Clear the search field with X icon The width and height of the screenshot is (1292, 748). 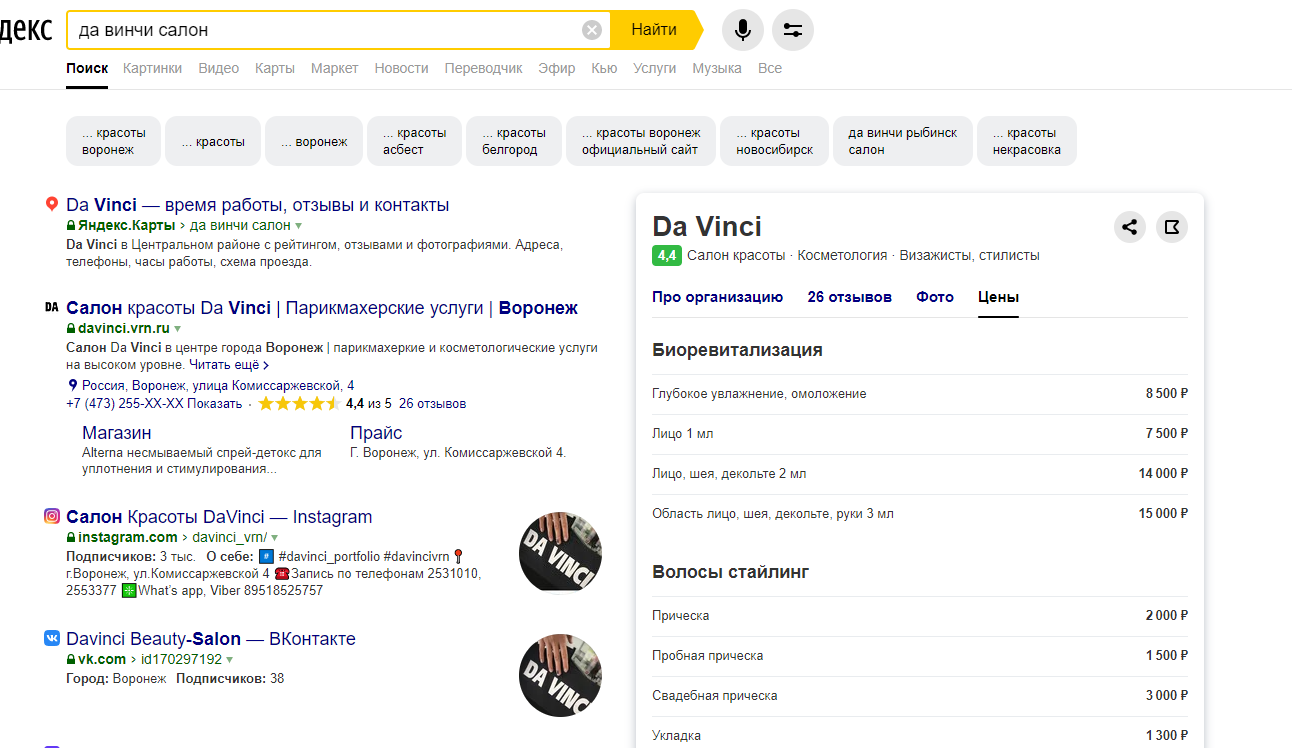(x=592, y=30)
